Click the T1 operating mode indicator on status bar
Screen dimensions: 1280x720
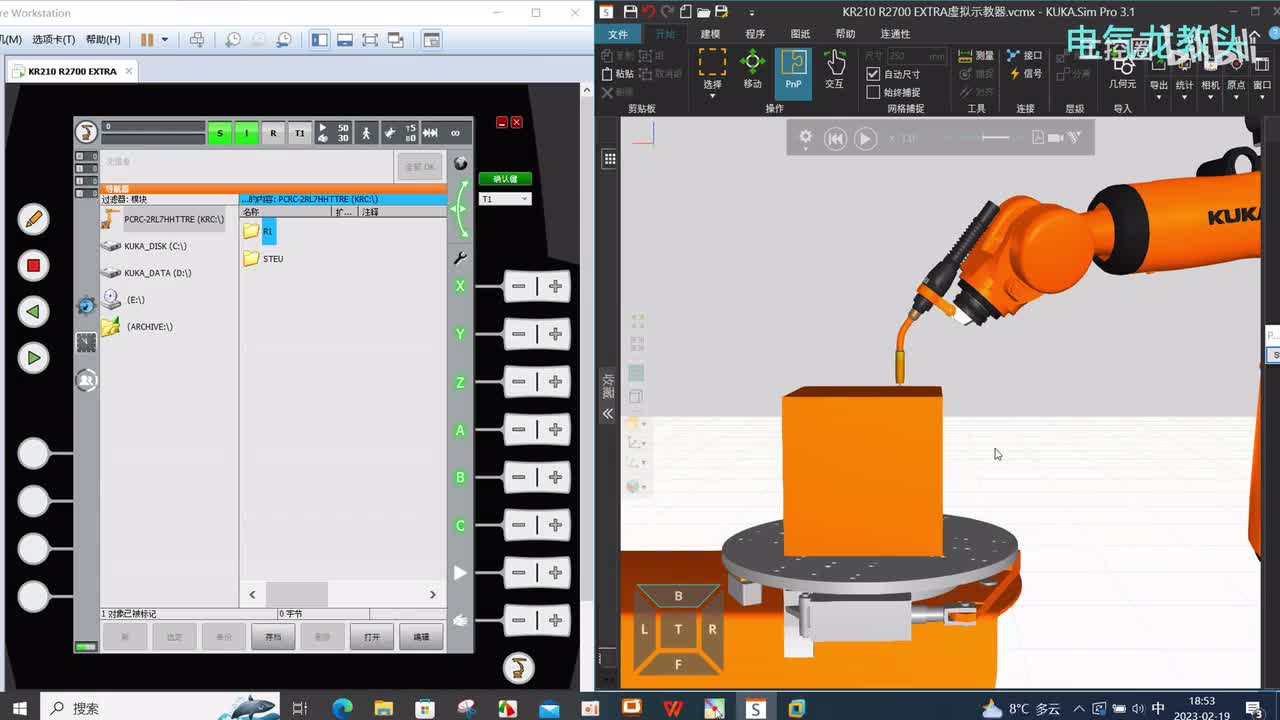(x=299, y=133)
